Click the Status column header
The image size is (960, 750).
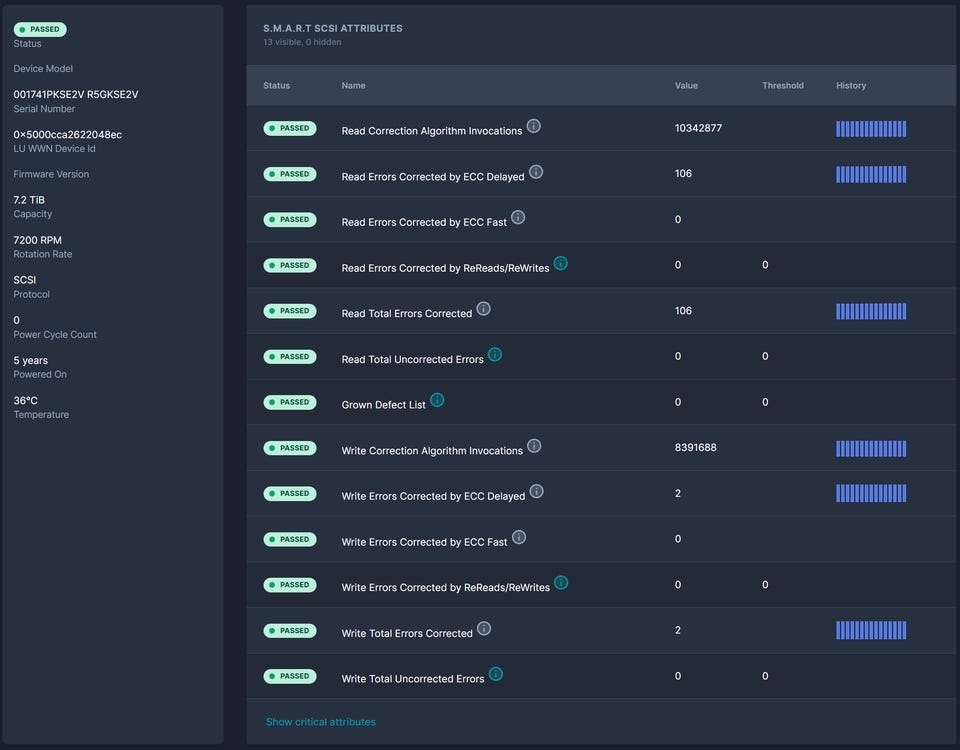pos(276,86)
